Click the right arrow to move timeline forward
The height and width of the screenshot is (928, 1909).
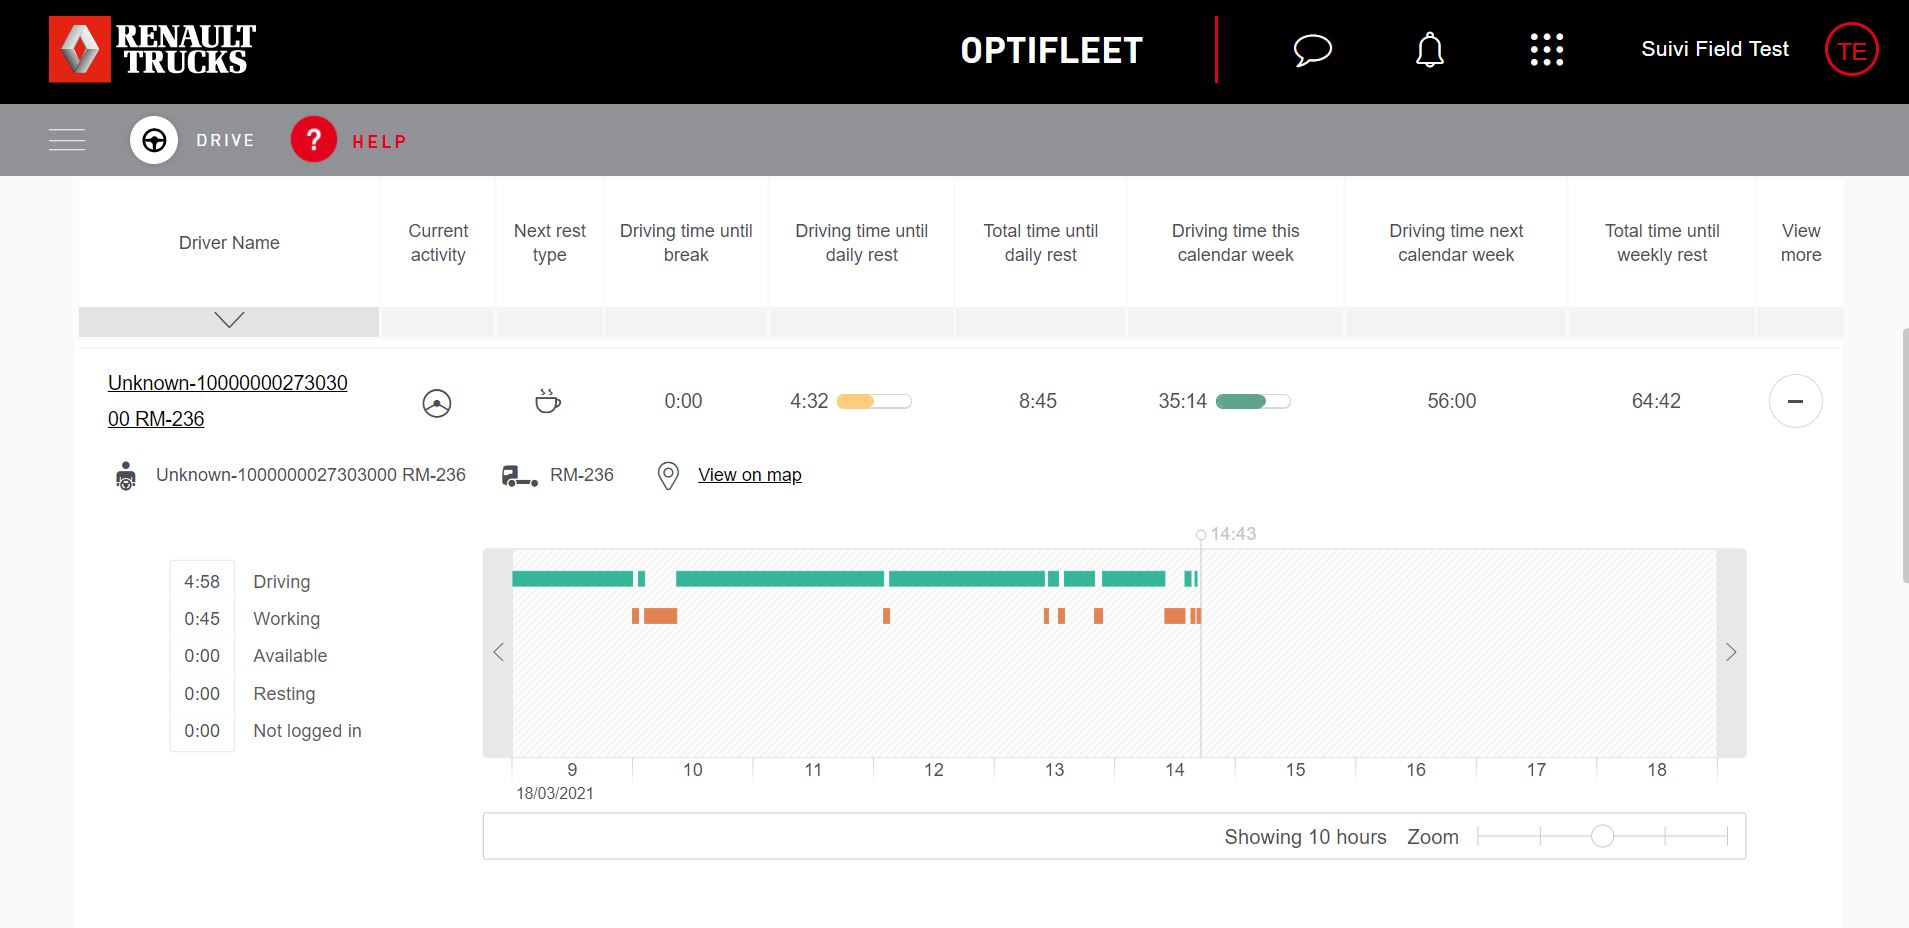point(1731,651)
